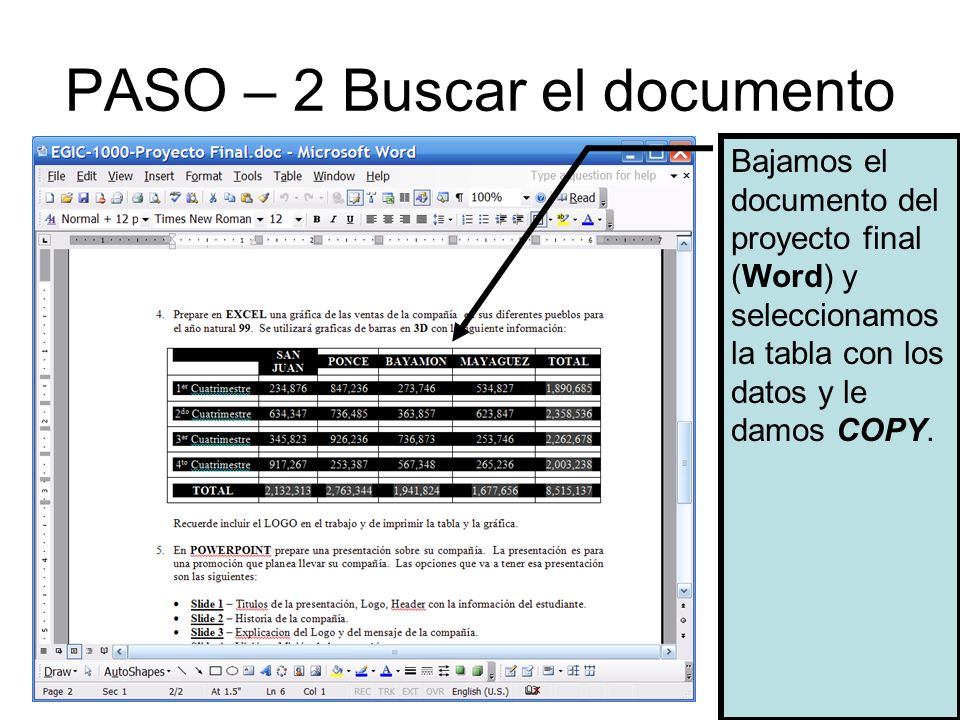Open the Insert menu
960x720 pixels.
pos(159,176)
